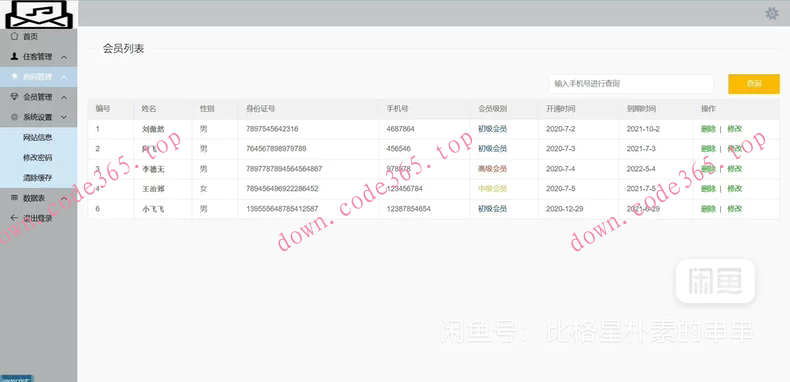Click the 姓名 column header
Screen dimensions: 790x382
149,109
